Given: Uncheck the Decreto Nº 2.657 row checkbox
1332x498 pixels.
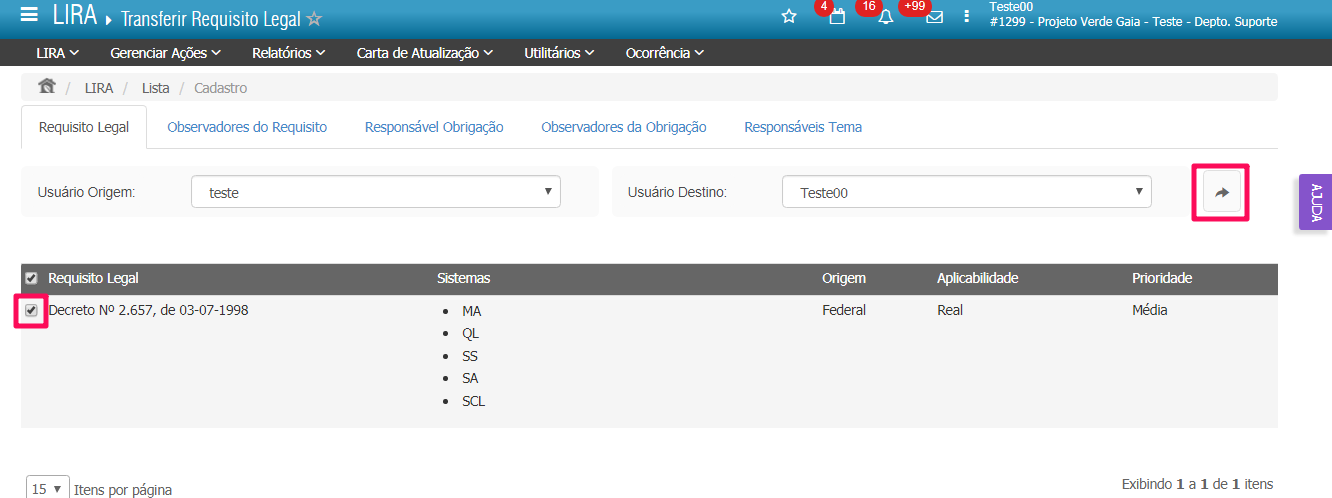Looking at the screenshot, I should click(x=31, y=311).
